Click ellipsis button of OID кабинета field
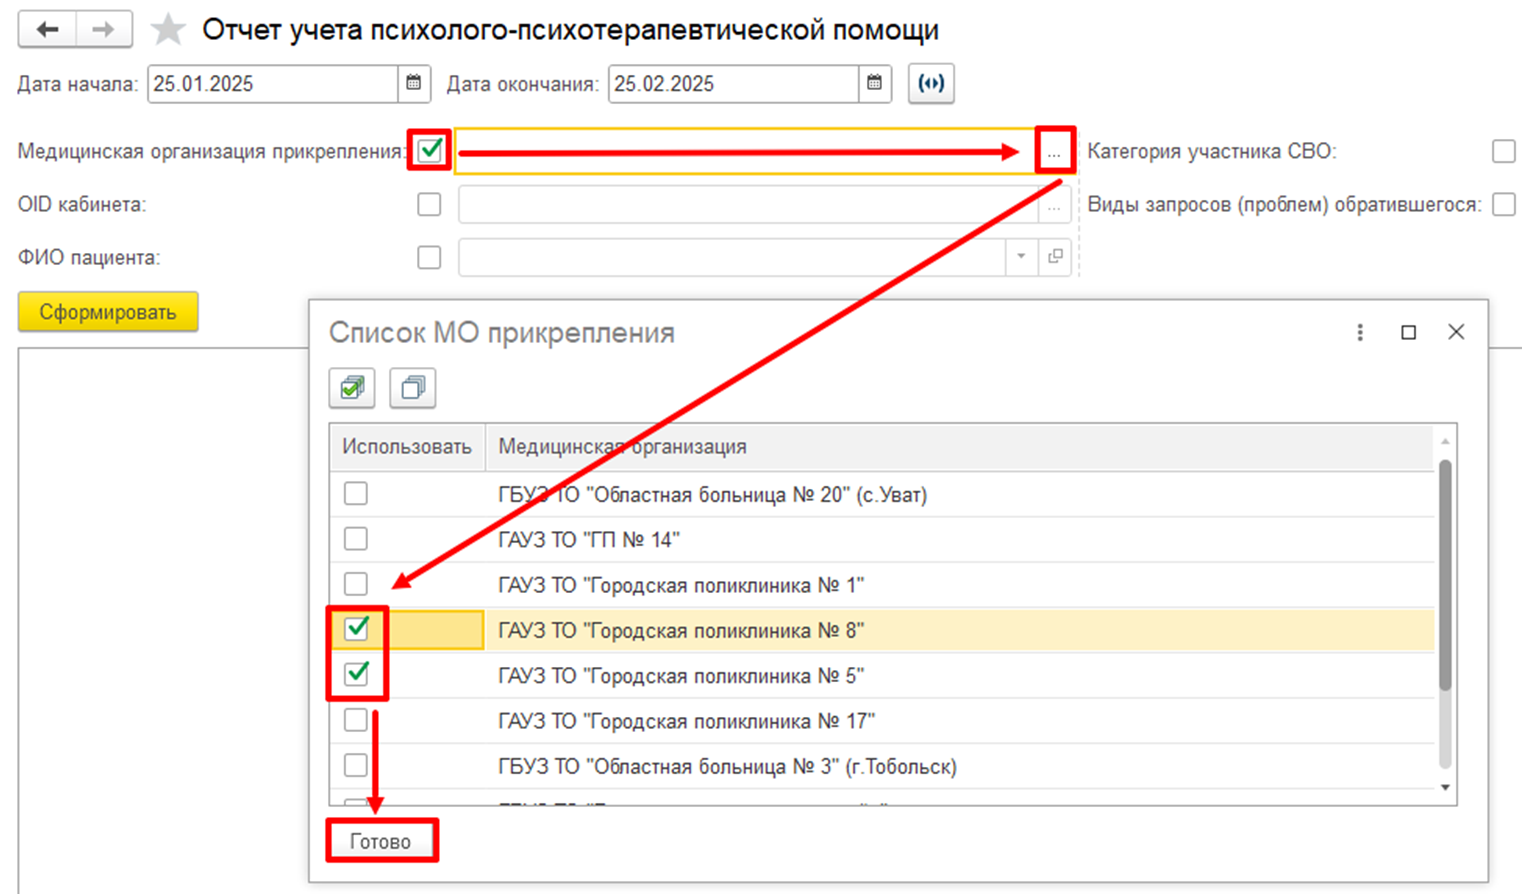The height and width of the screenshot is (896, 1524). click(x=1054, y=206)
